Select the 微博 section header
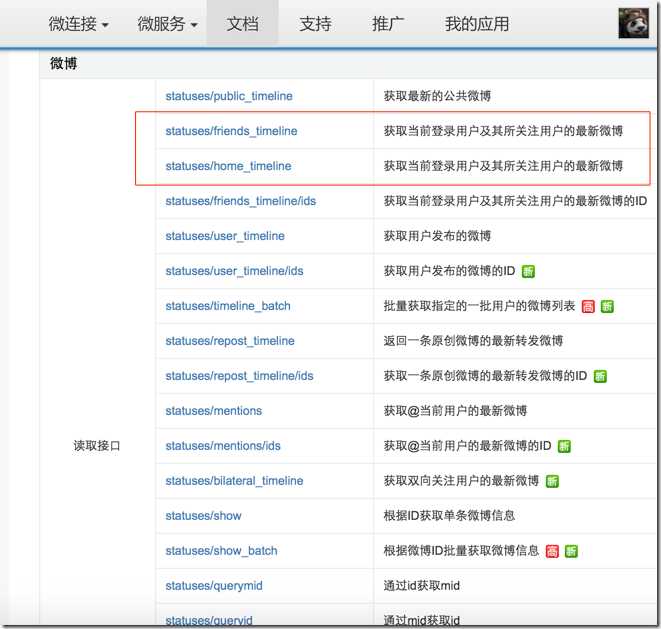This screenshot has height=629, width=661. point(64,64)
